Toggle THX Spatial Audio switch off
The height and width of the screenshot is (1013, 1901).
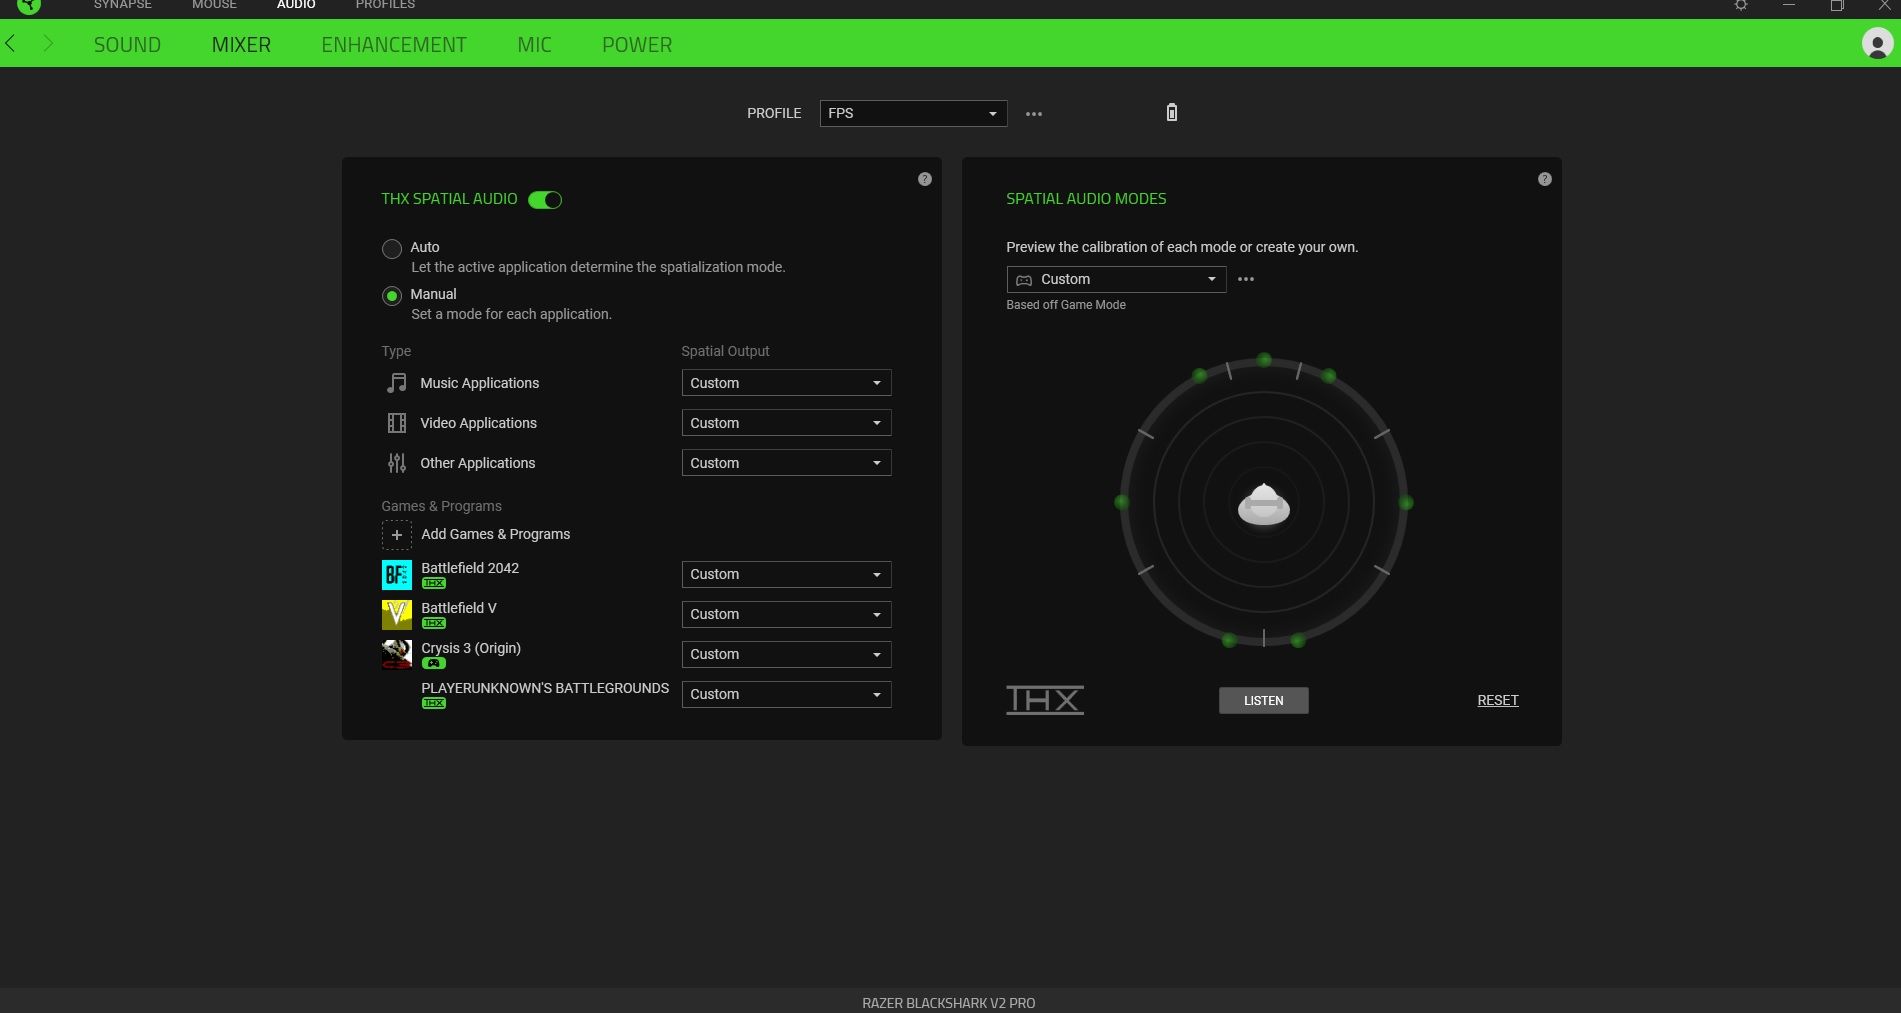click(x=545, y=200)
